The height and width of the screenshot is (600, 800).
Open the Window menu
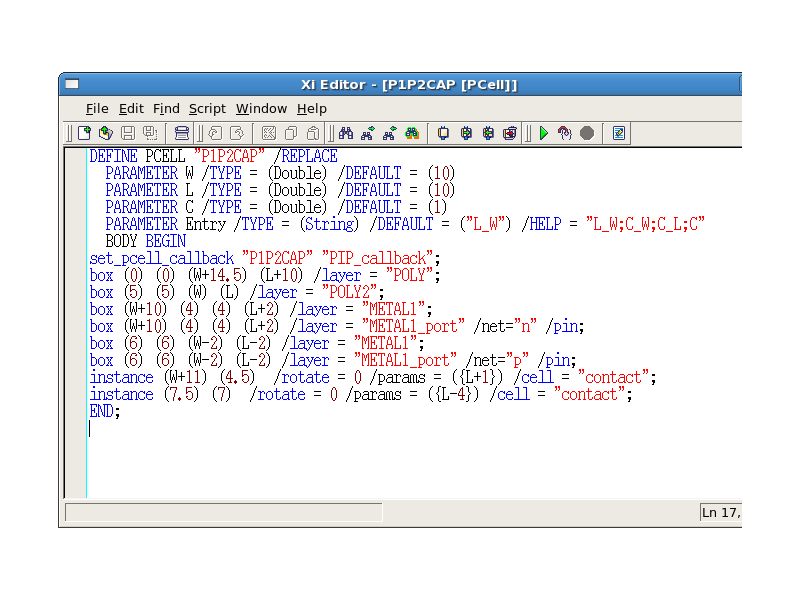(x=261, y=108)
